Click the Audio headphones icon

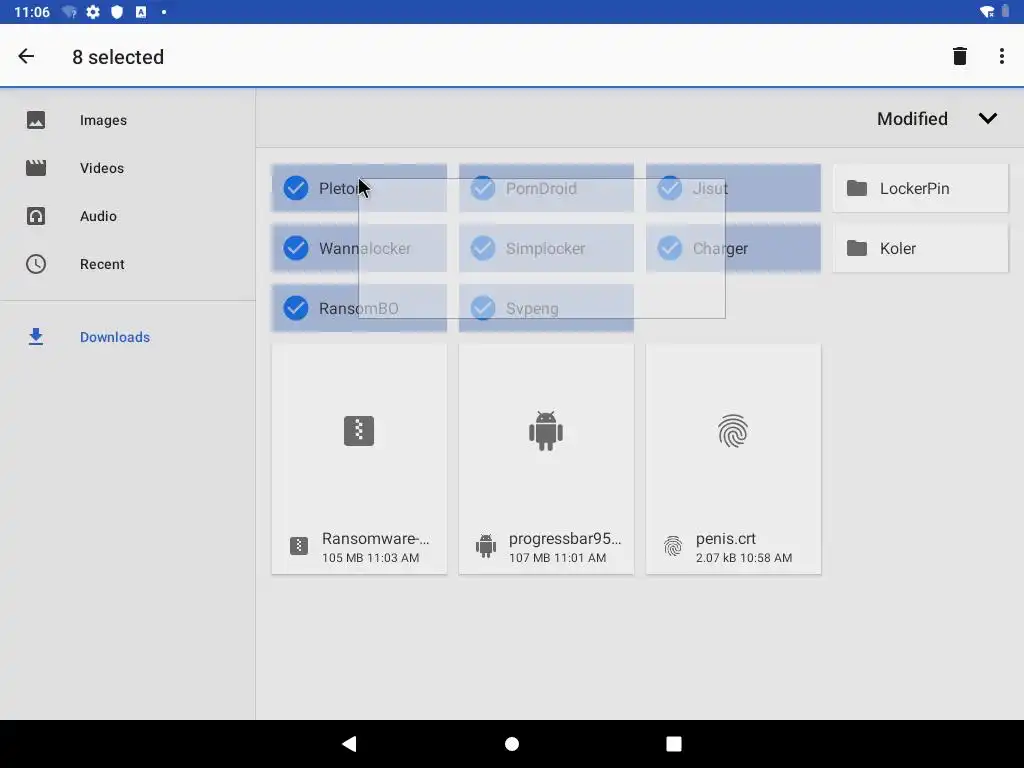[36, 216]
